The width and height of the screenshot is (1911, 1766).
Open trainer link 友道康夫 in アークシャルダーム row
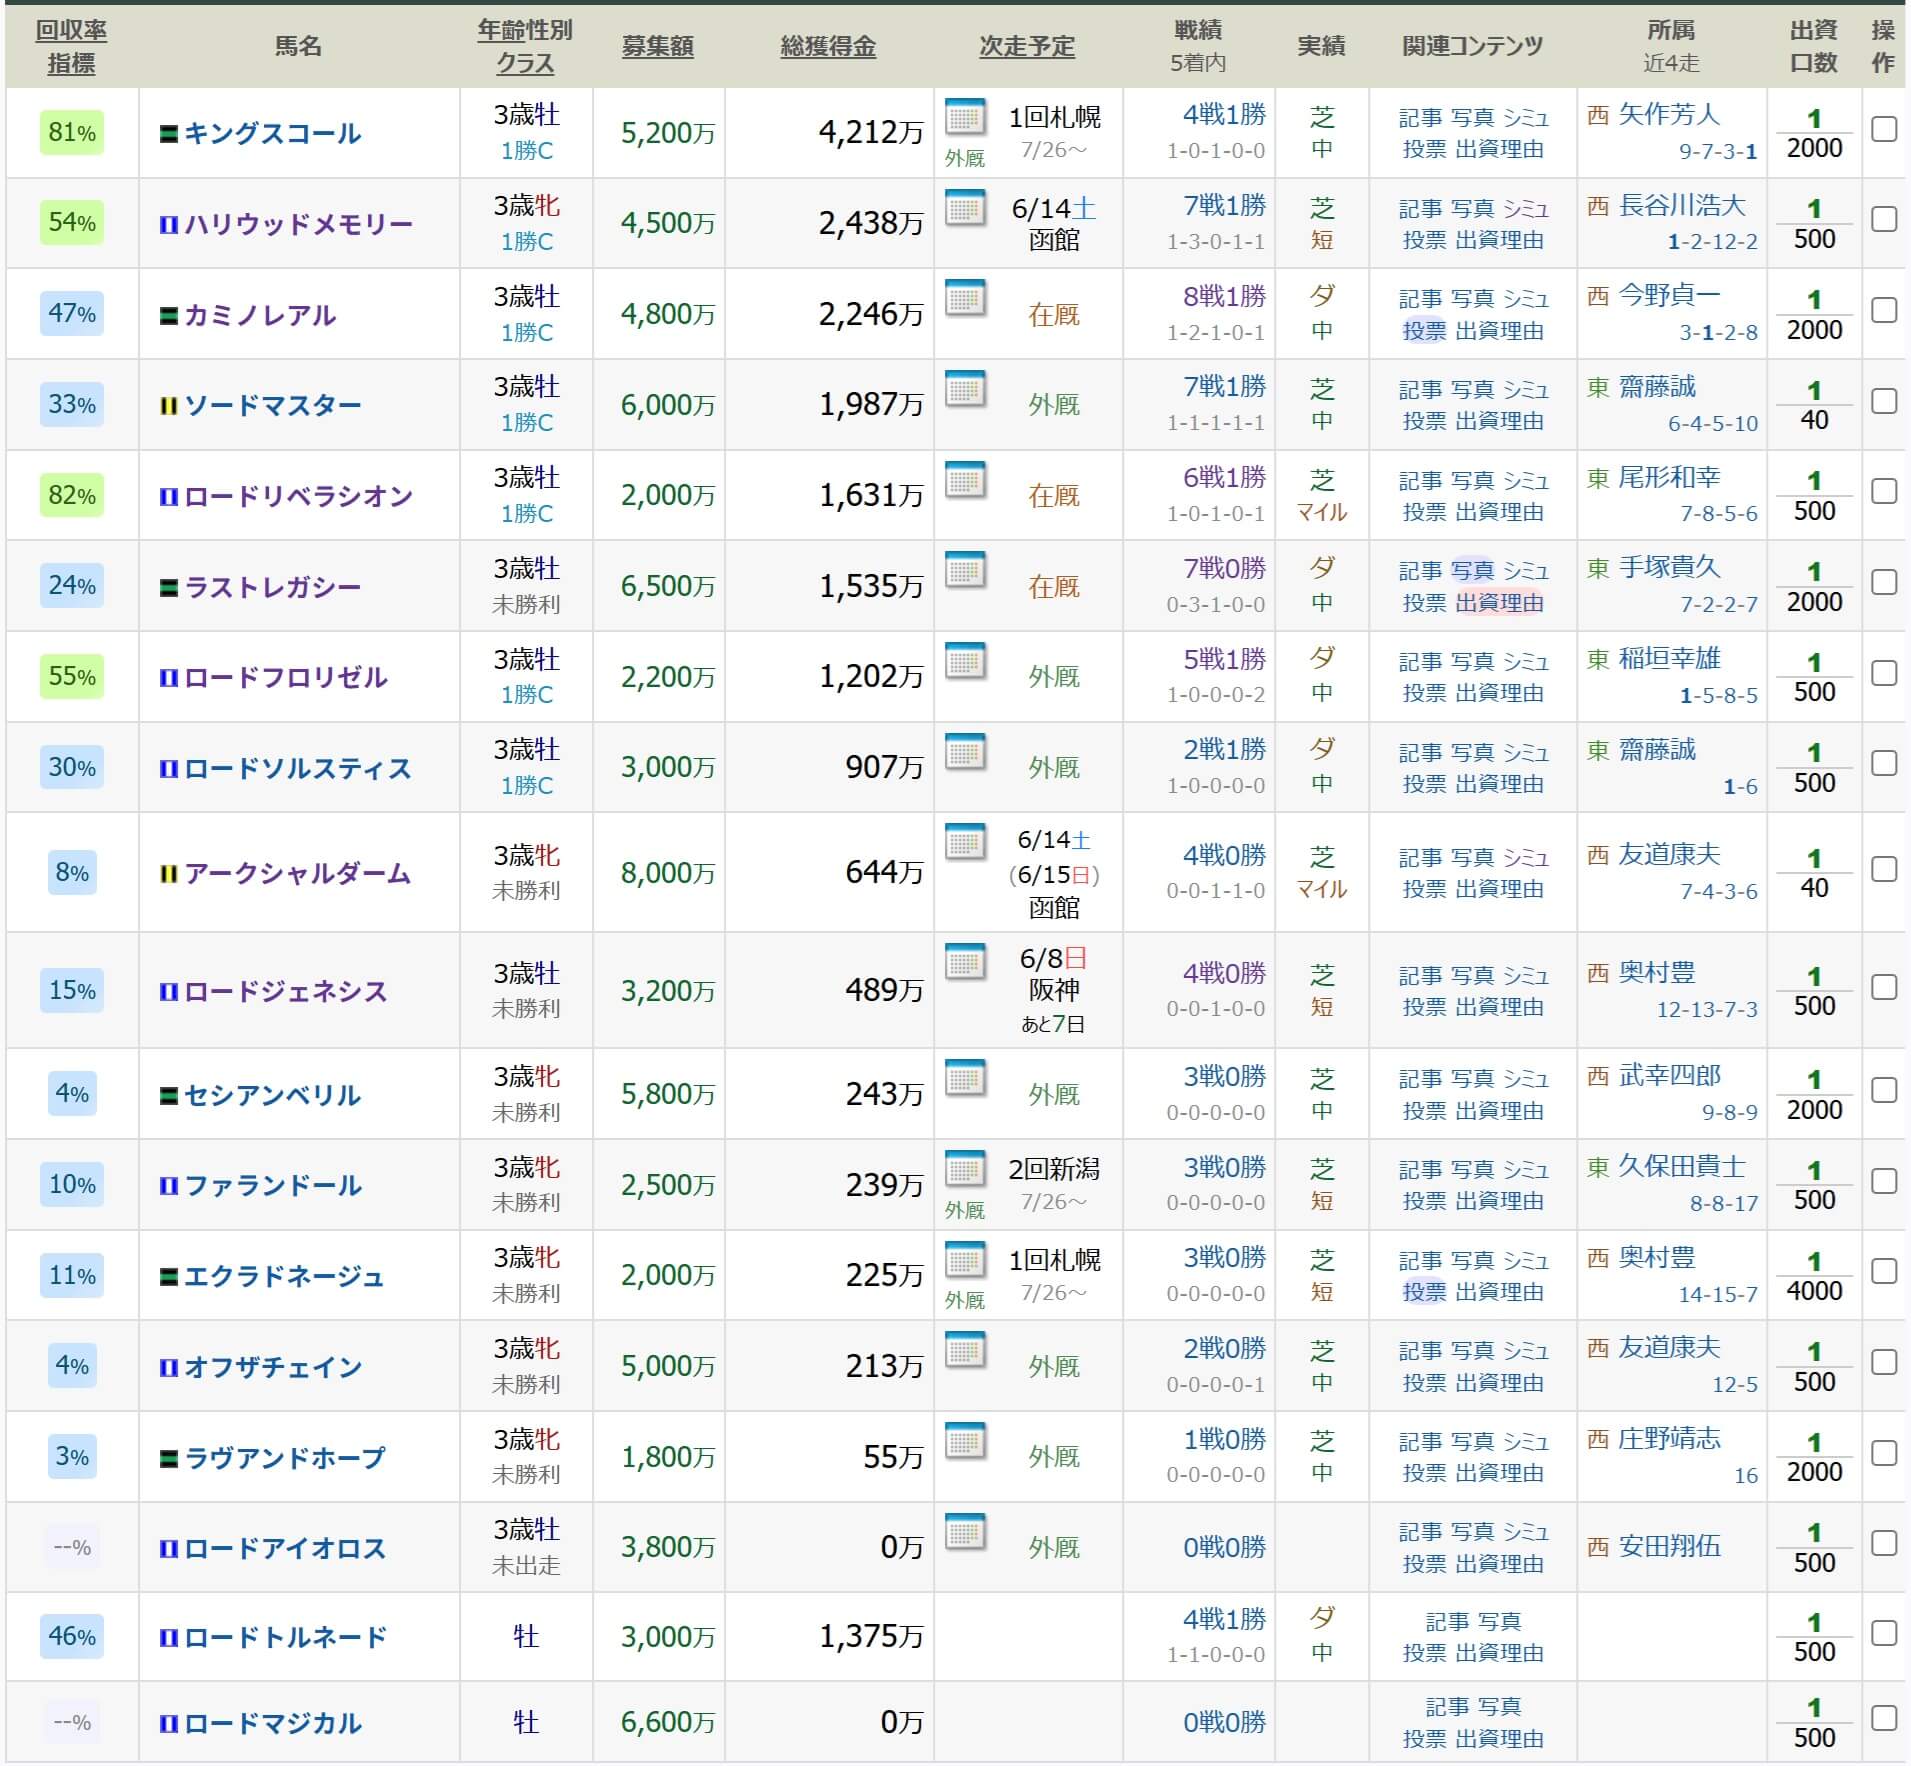point(1669,854)
